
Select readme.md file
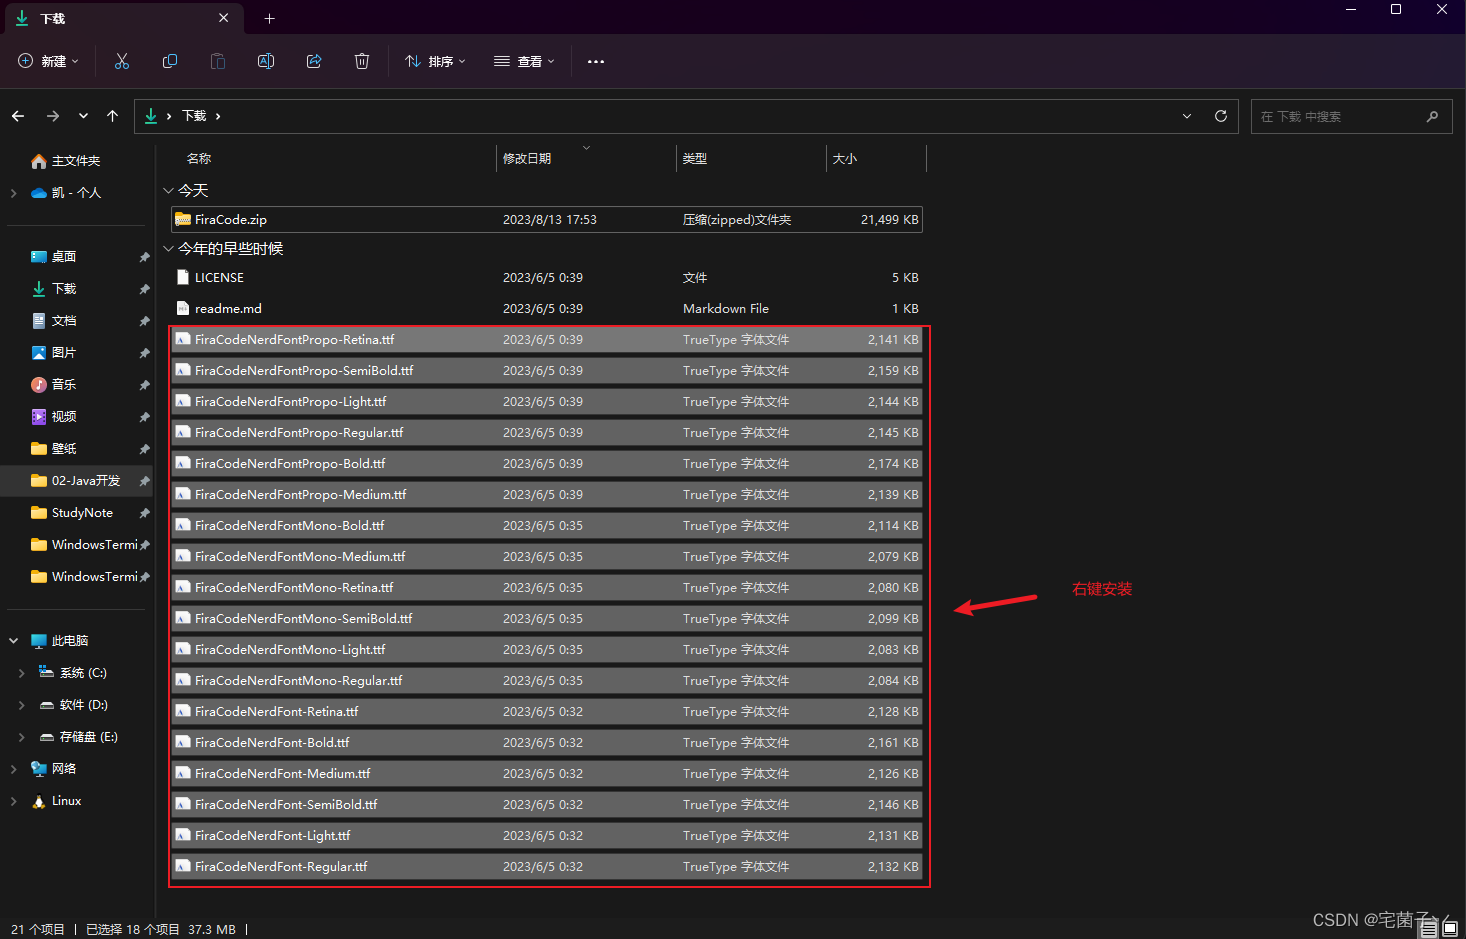coord(547,308)
